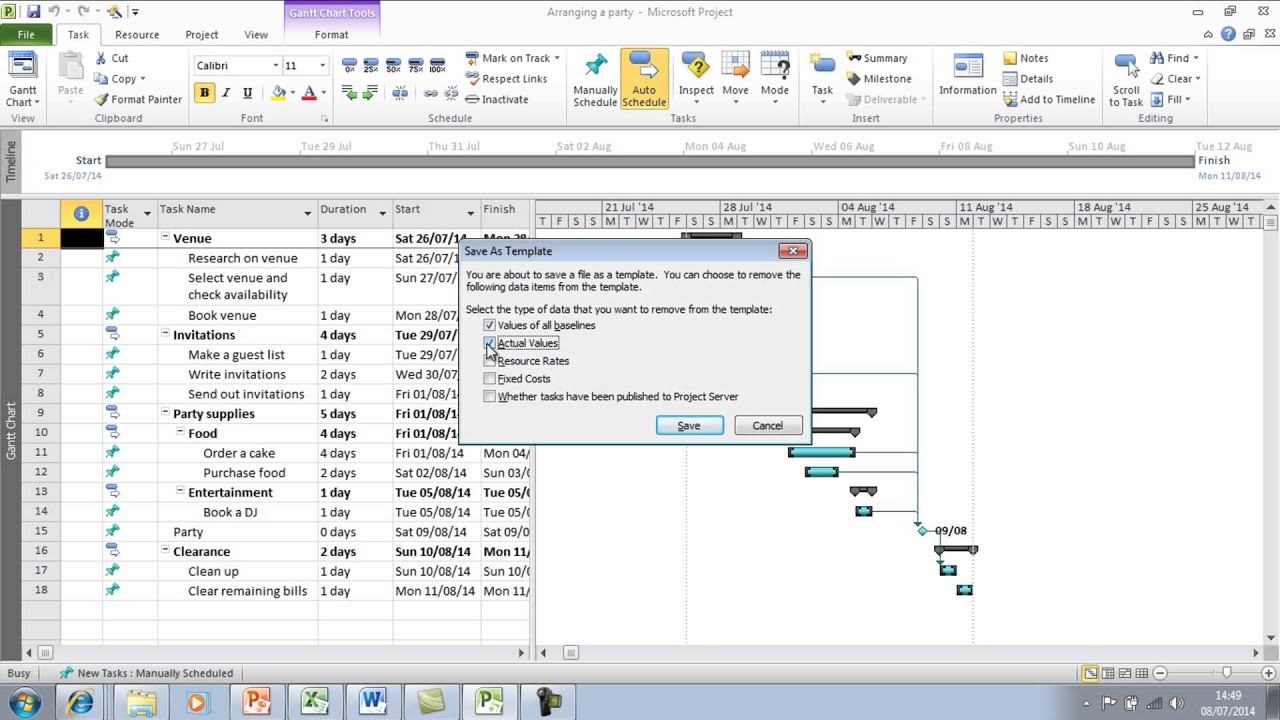Apply Italic formatting
This screenshot has width=1280, height=720.
[x=226, y=93]
